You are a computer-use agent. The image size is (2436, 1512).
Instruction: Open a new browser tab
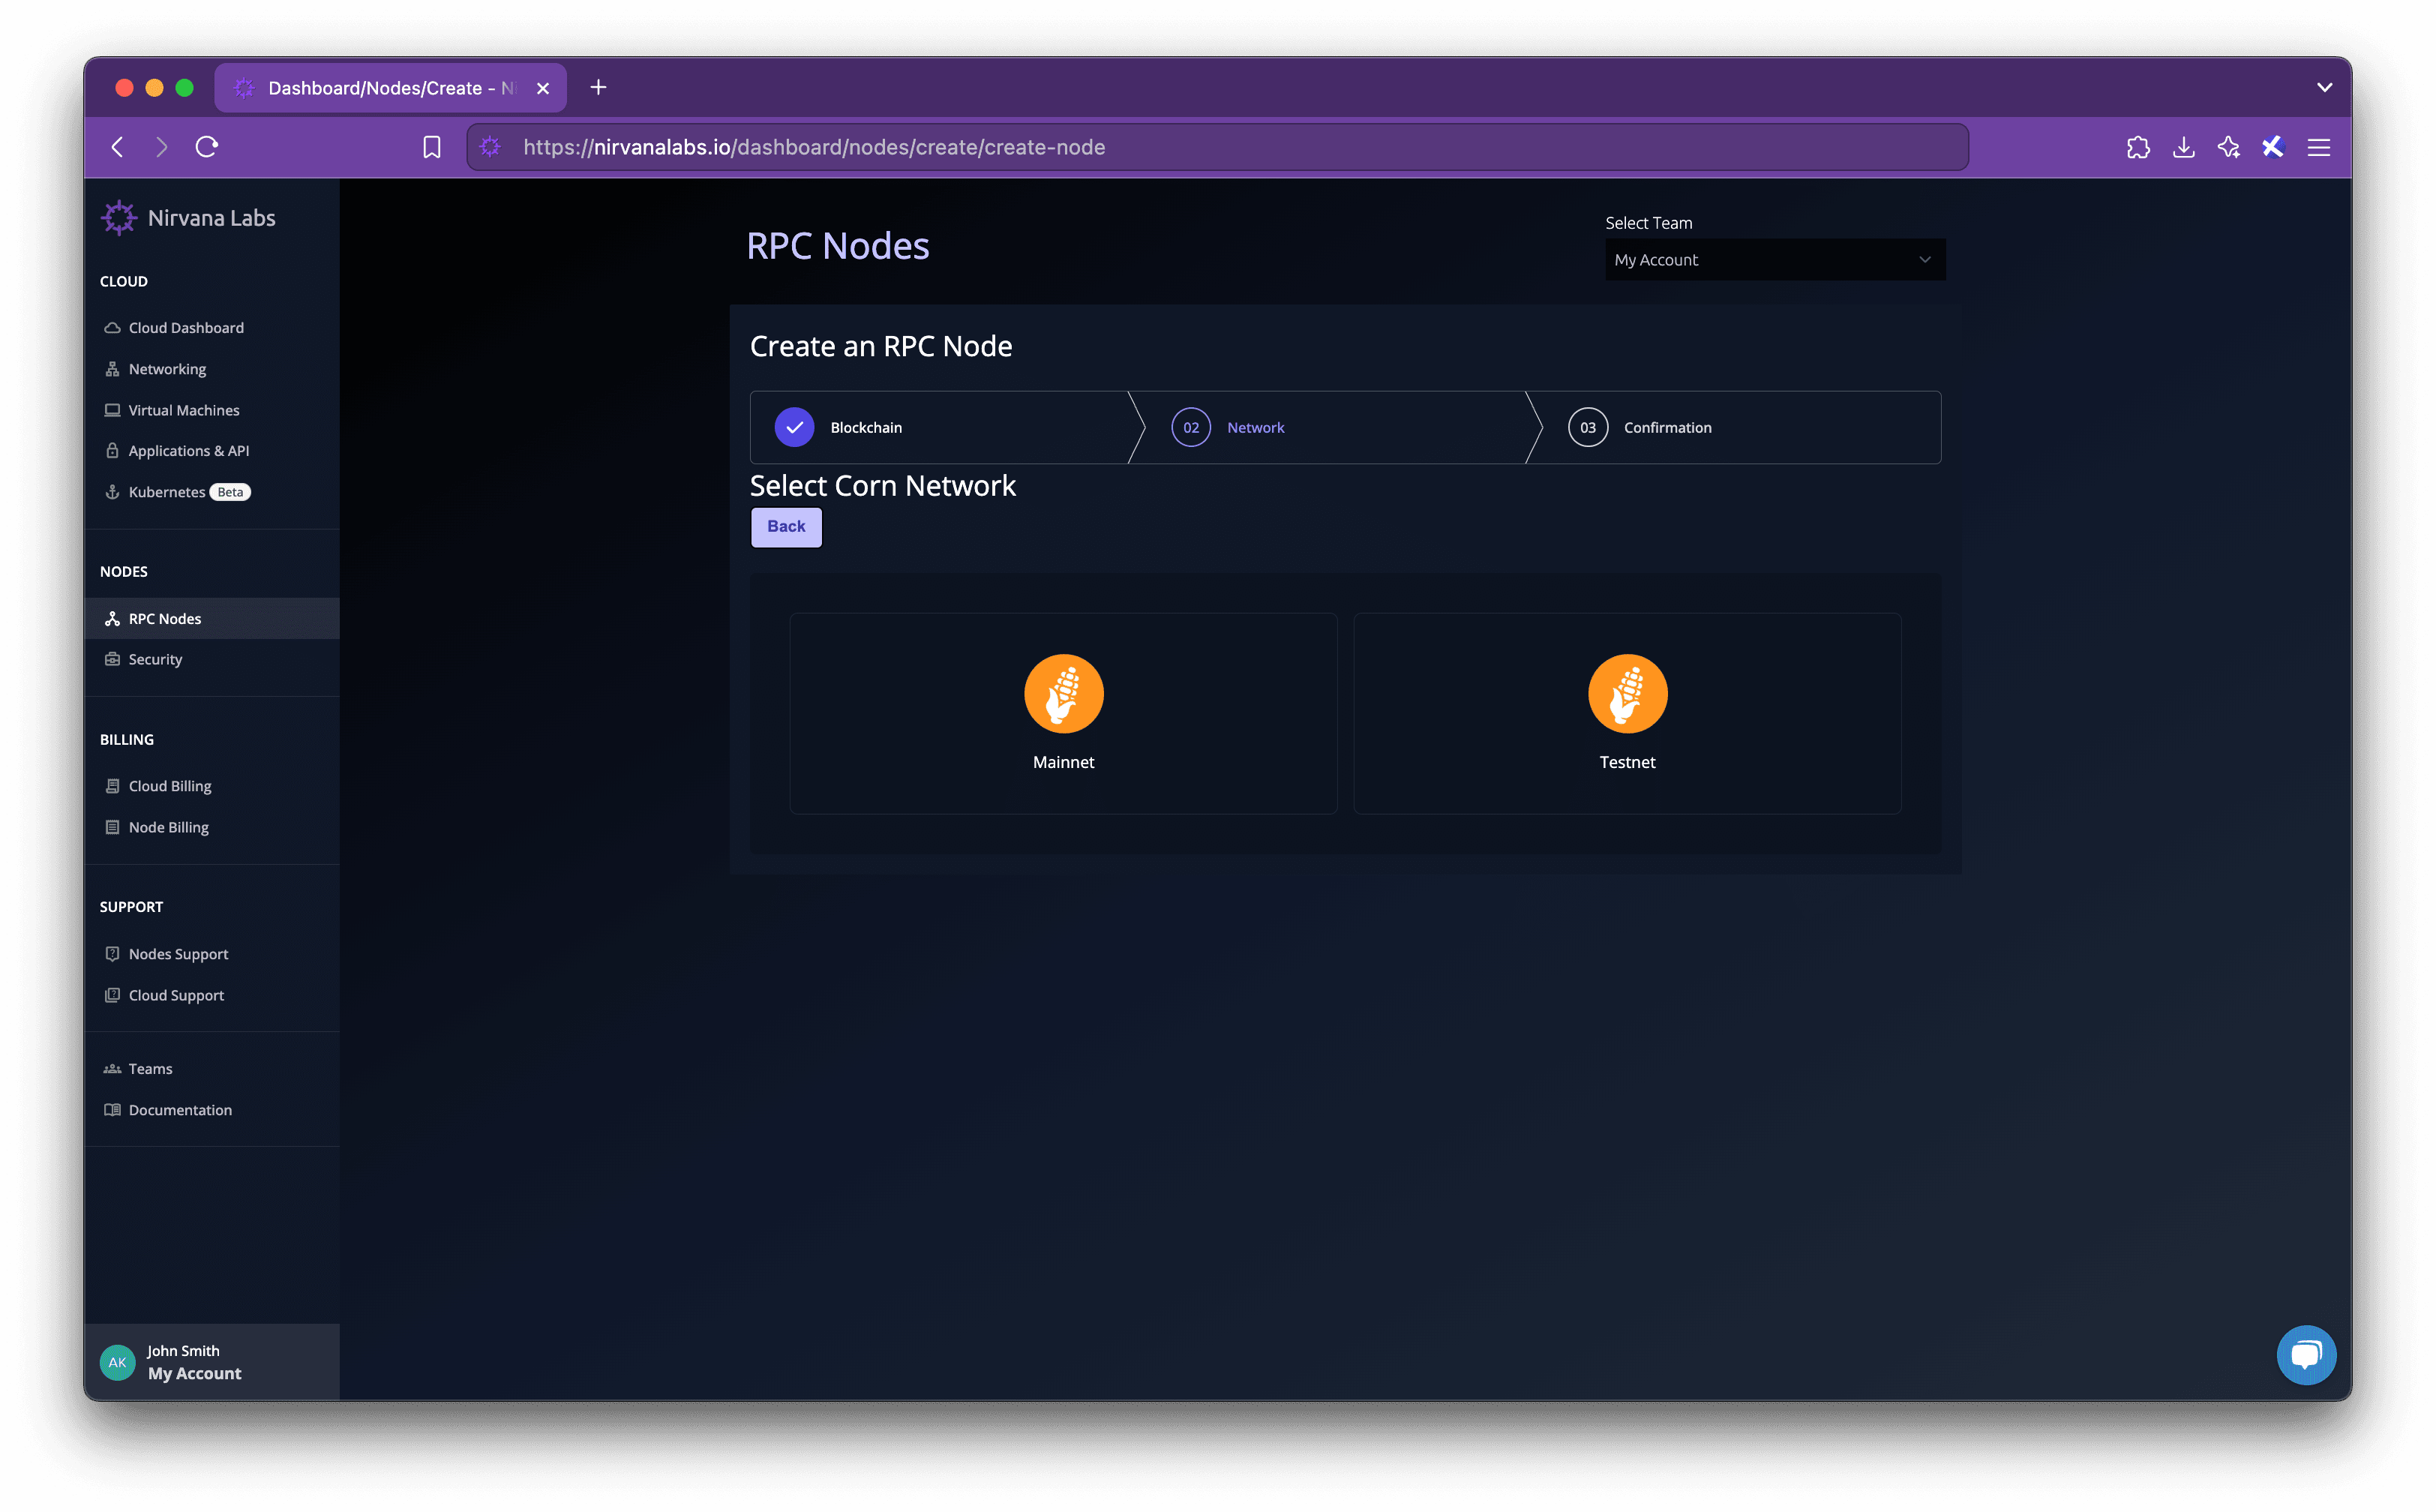tap(598, 87)
